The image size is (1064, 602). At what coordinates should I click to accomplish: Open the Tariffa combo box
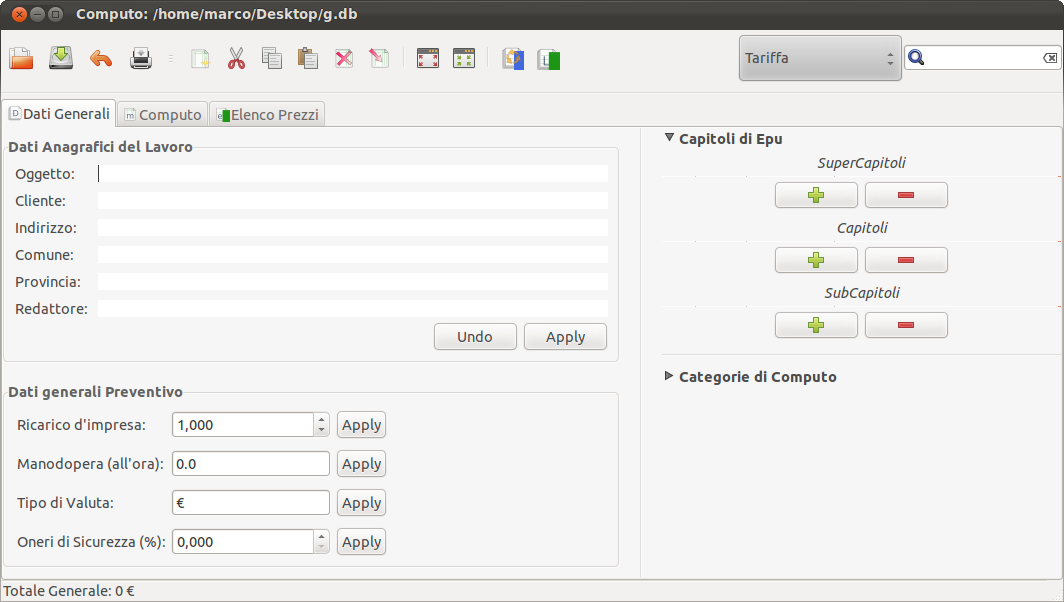click(x=820, y=58)
